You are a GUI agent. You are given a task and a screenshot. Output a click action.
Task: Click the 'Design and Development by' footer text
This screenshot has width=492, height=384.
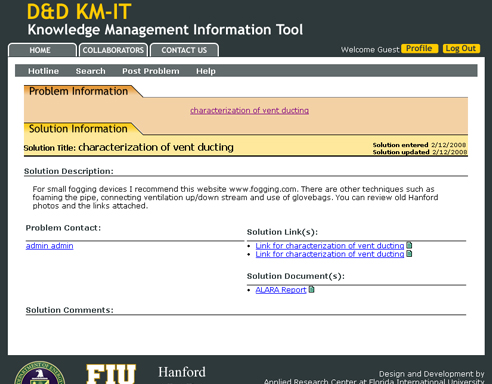pyautogui.click(x=431, y=374)
